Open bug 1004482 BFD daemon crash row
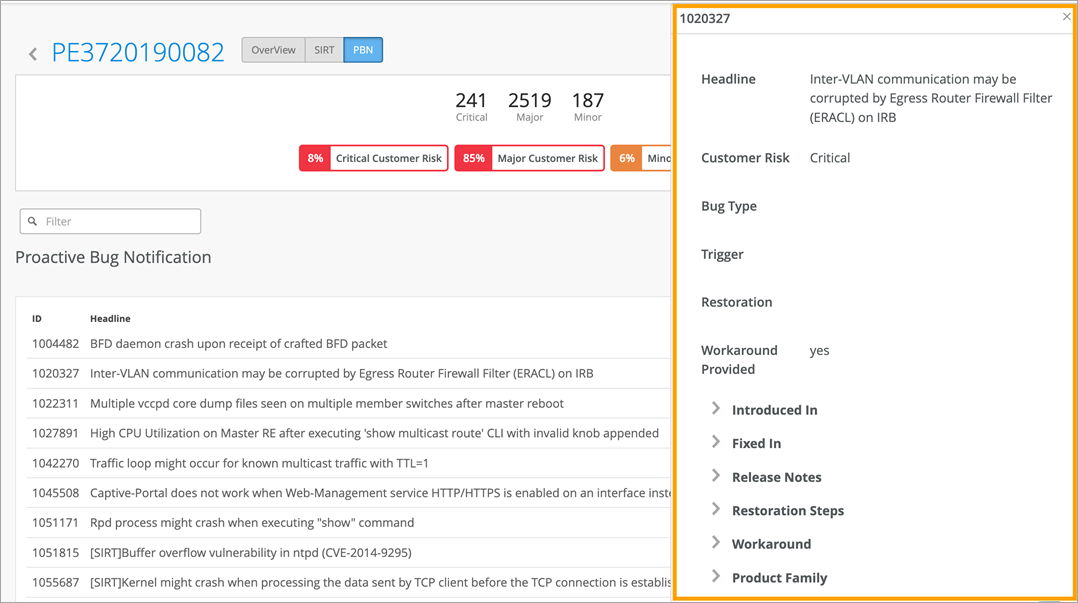1078x603 pixels. (x=349, y=344)
